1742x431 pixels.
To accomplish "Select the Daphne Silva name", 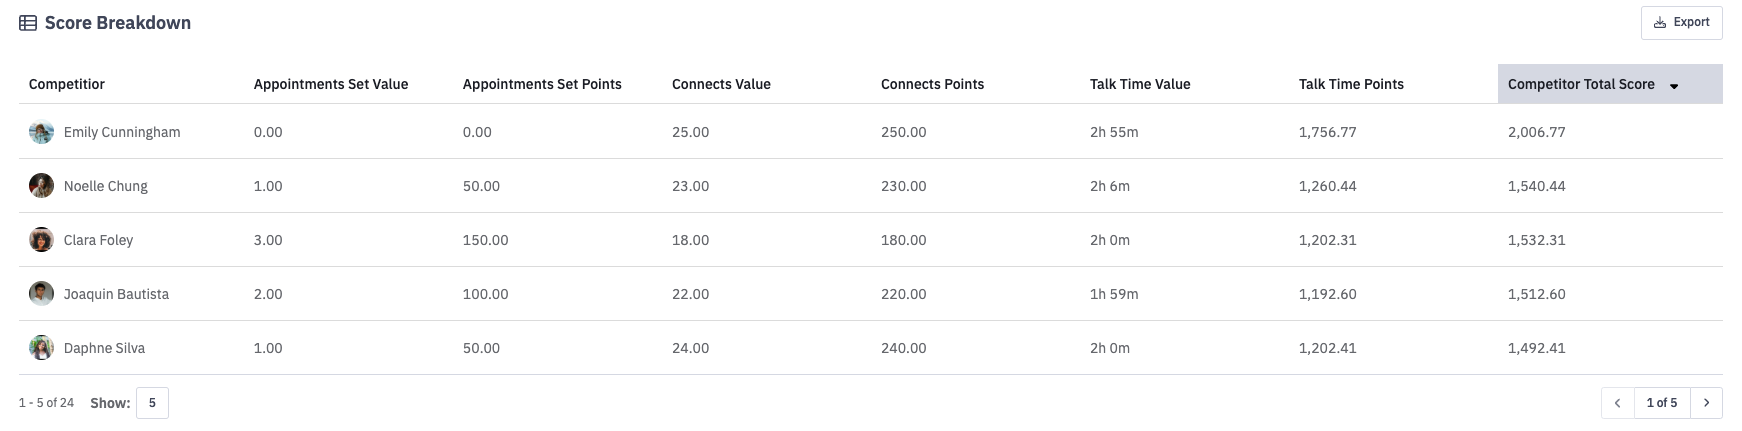I will click(x=104, y=348).
